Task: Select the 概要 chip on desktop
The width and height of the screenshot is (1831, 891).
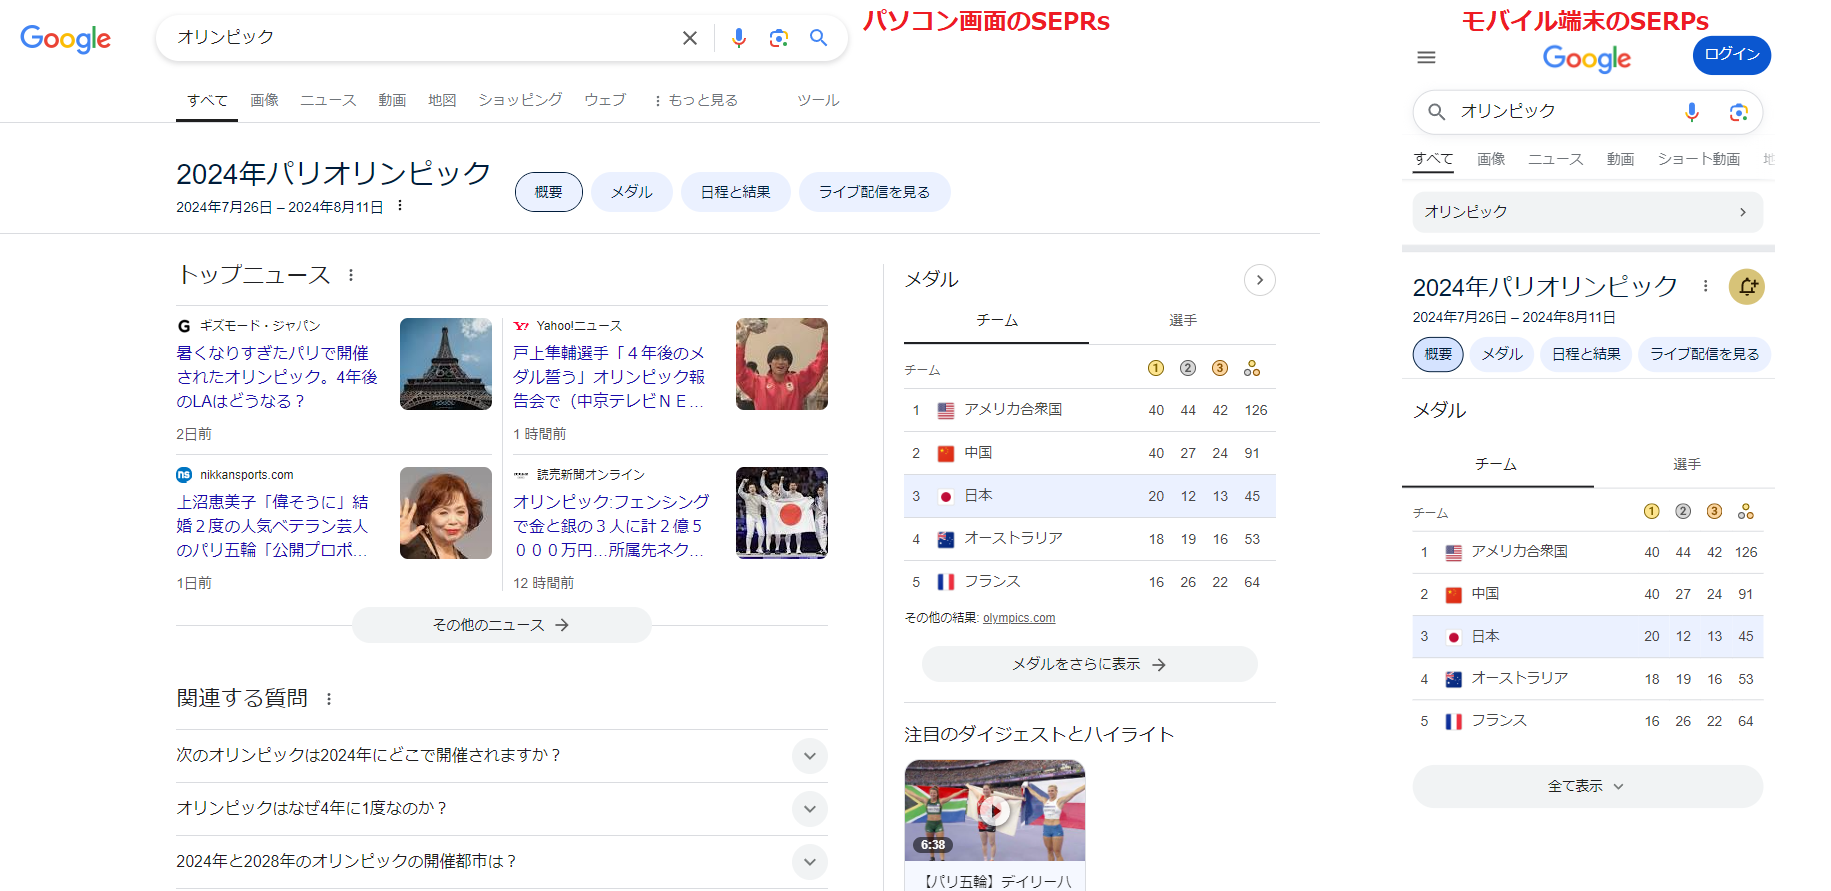Action: coord(549,192)
